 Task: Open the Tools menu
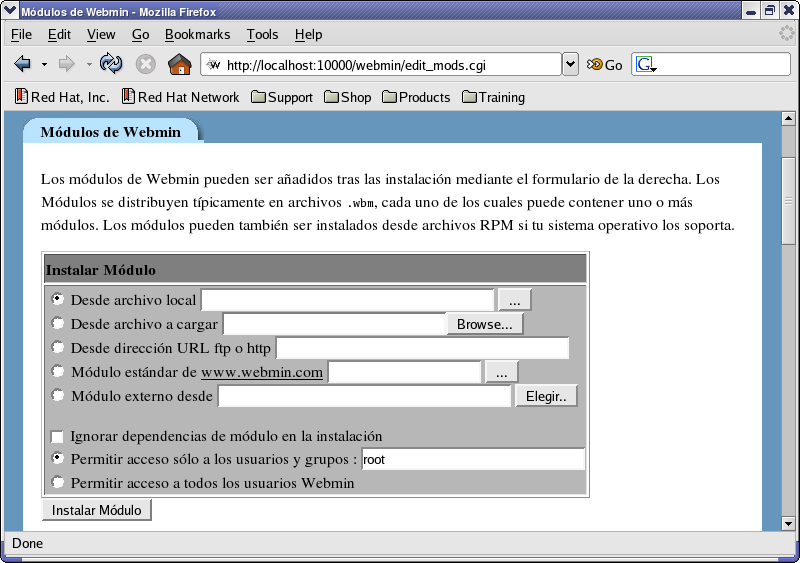262,34
